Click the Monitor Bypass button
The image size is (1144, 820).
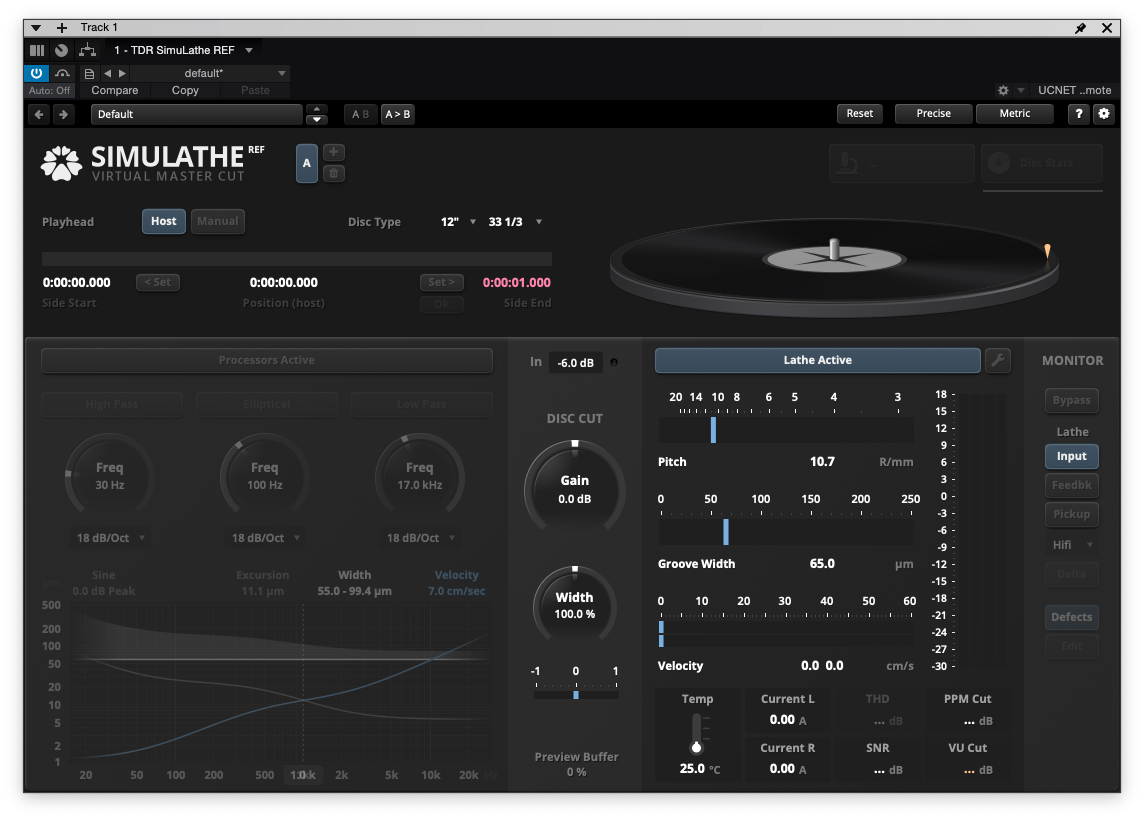[1071, 400]
